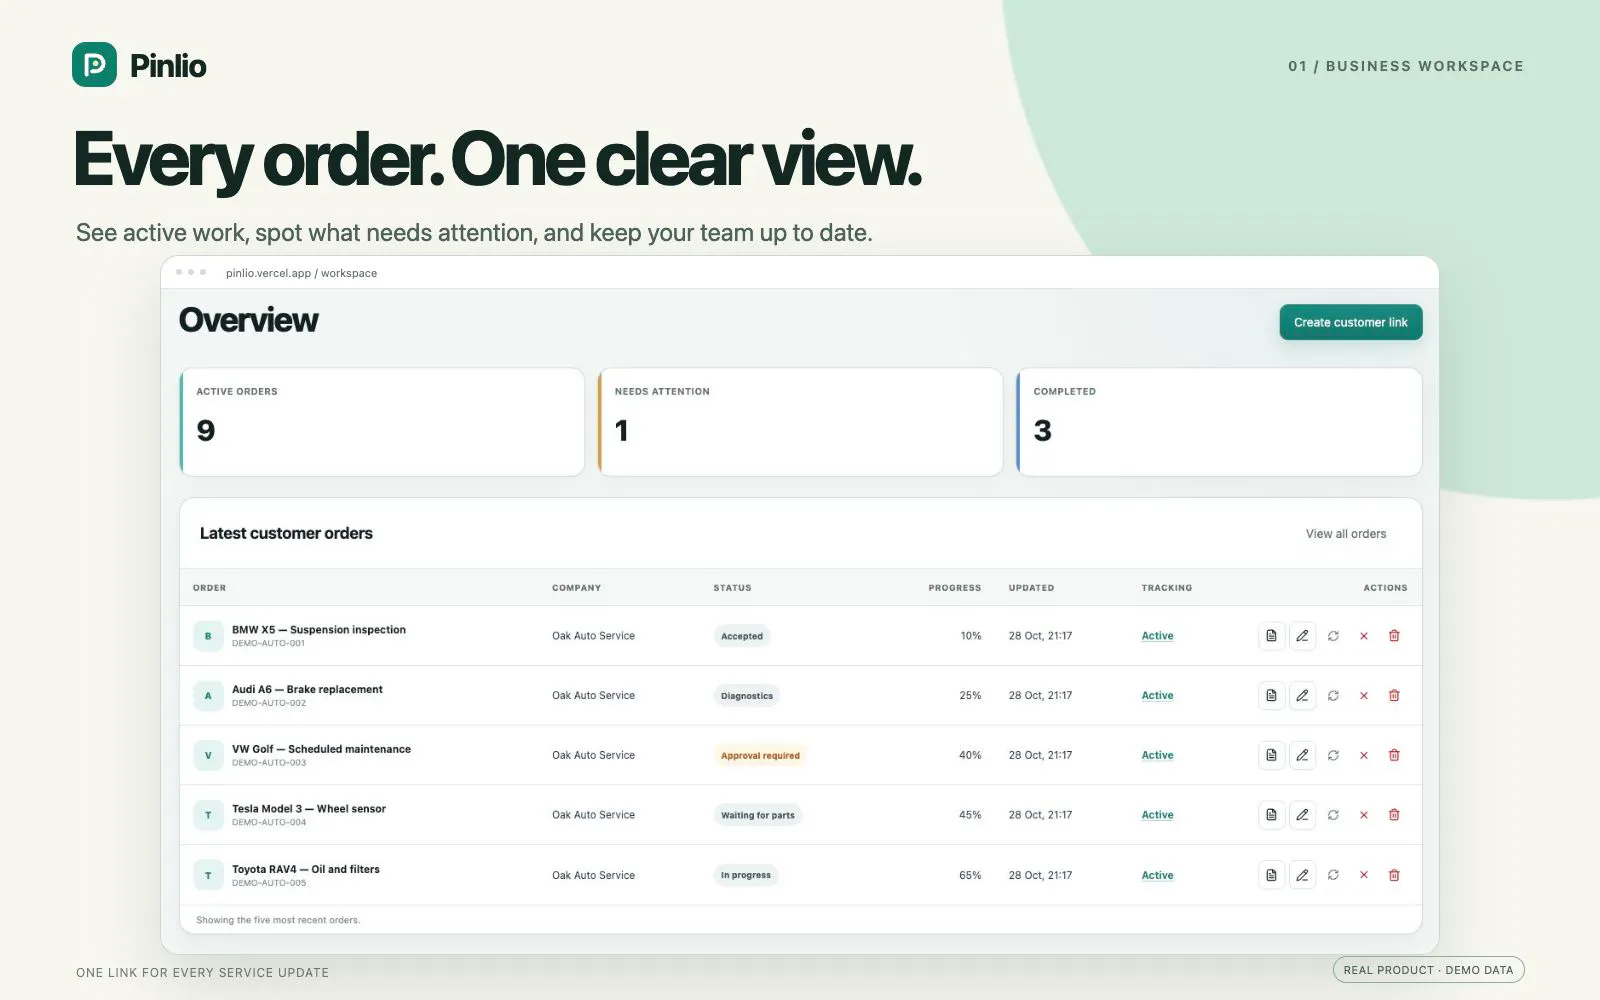1600x1000 pixels.
Task: Edit the Toyota RAV4 oil and filters order
Action: [x=1302, y=875]
